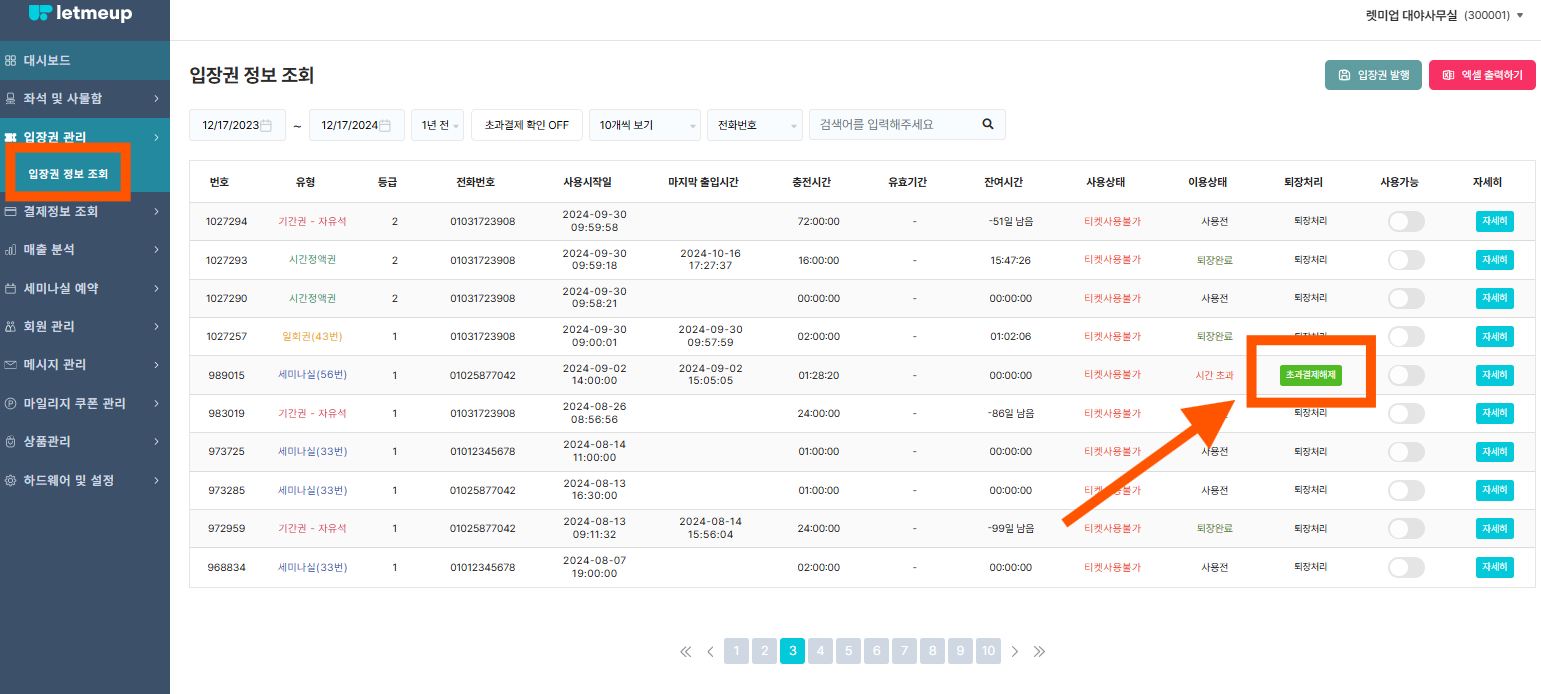
Task: Click the search keyword input field
Action: point(892,125)
